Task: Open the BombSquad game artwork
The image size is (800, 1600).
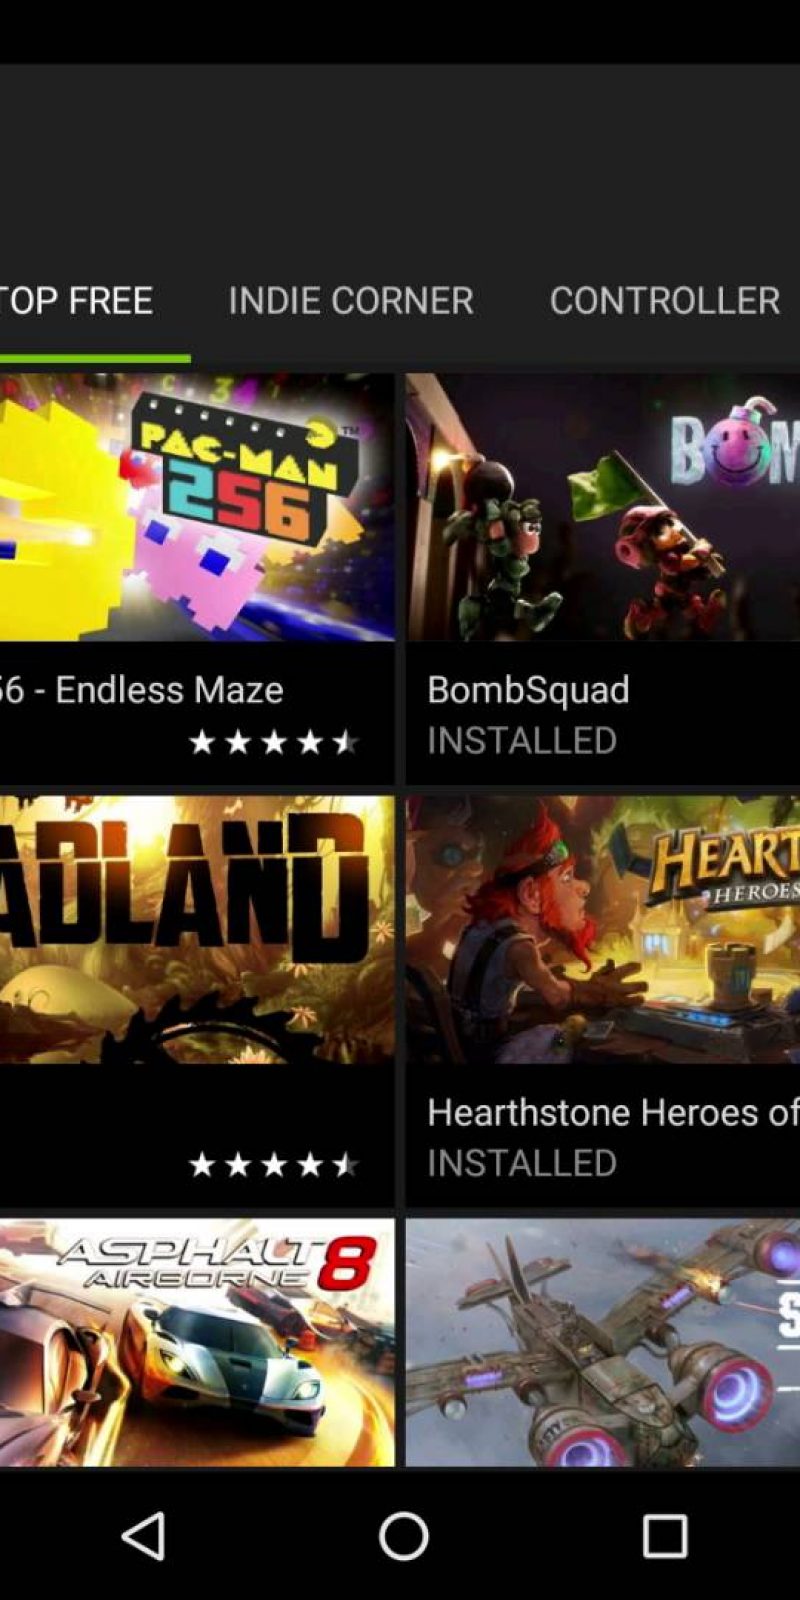Action: tap(603, 507)
